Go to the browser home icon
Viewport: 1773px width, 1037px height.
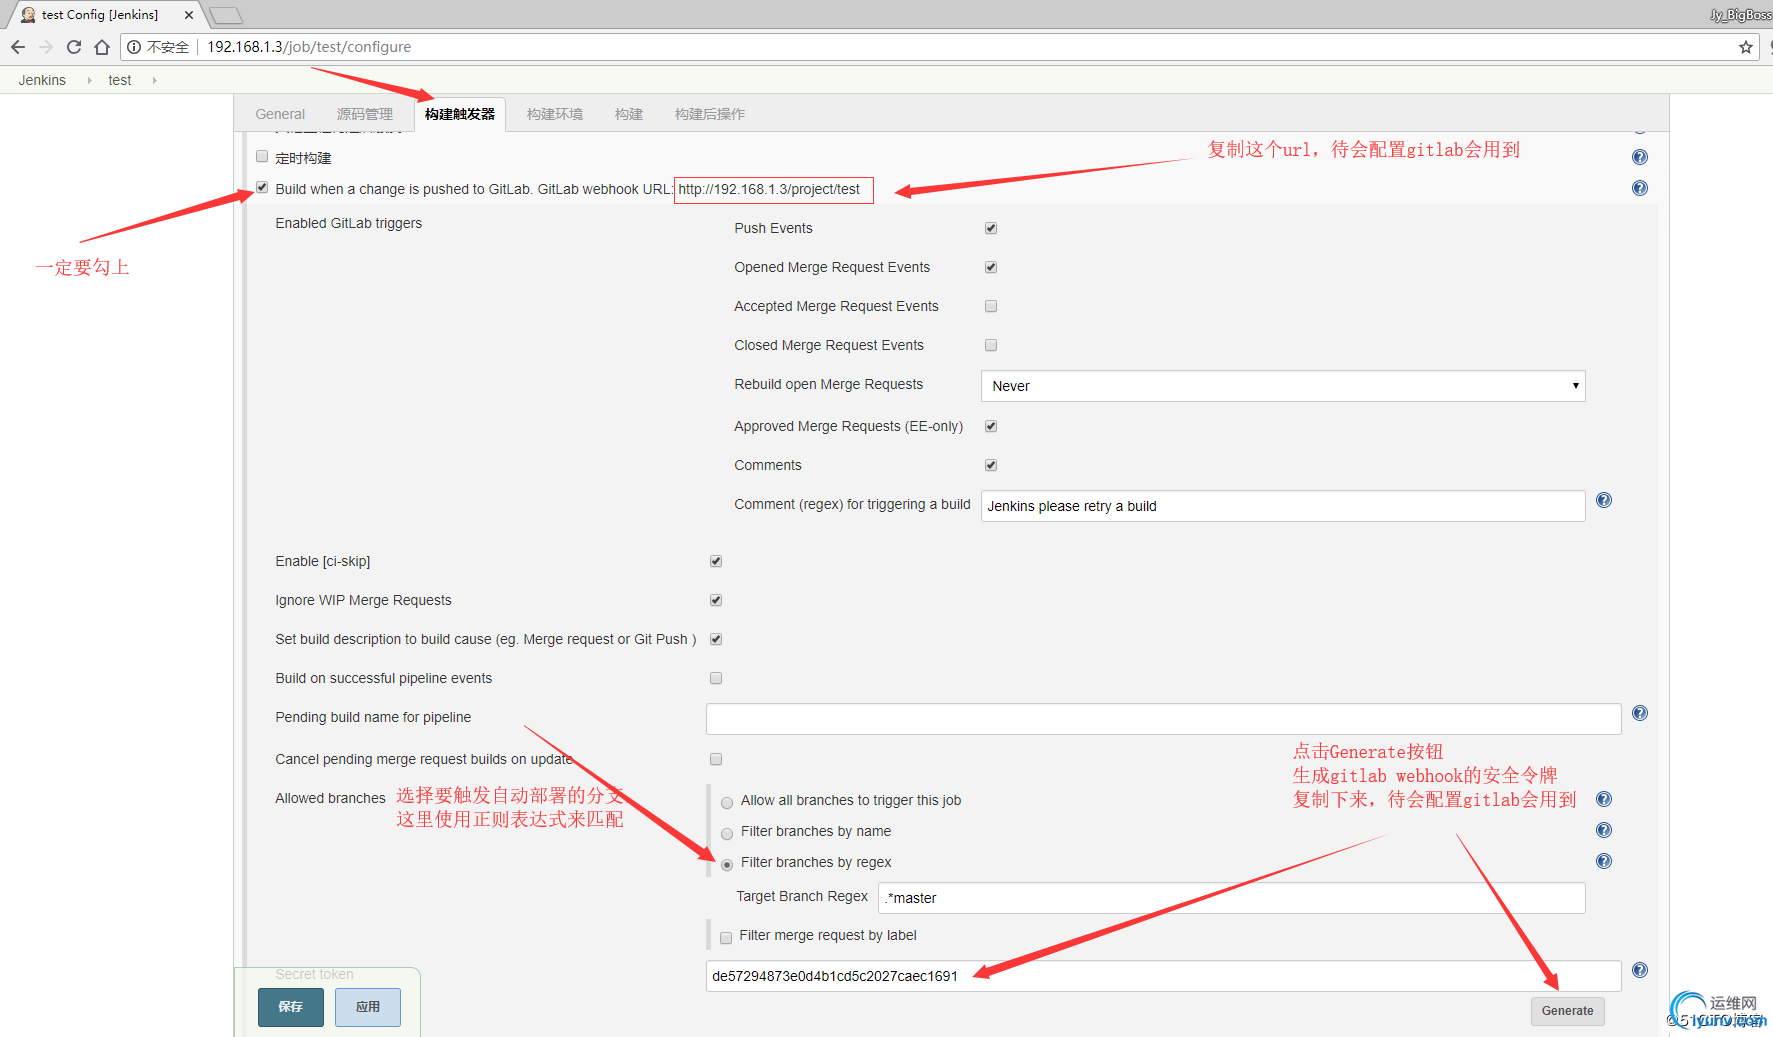[102, 47]
